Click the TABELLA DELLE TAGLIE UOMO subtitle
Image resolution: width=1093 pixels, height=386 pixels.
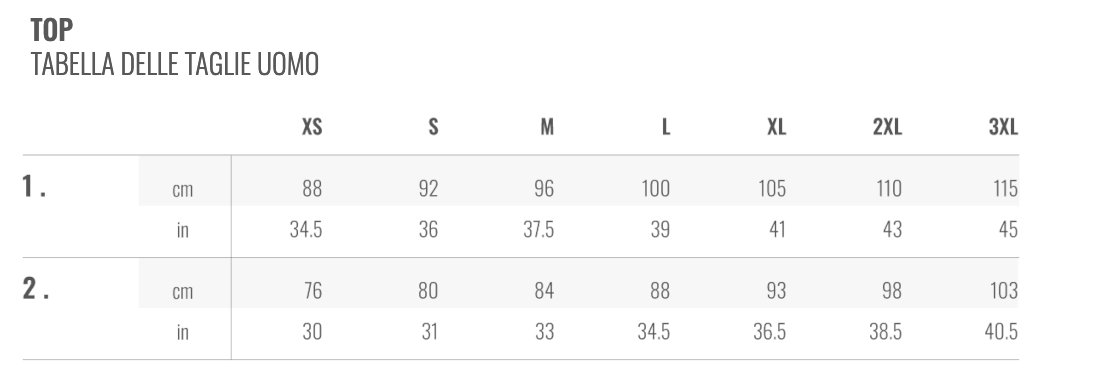(x=175, y=64)
